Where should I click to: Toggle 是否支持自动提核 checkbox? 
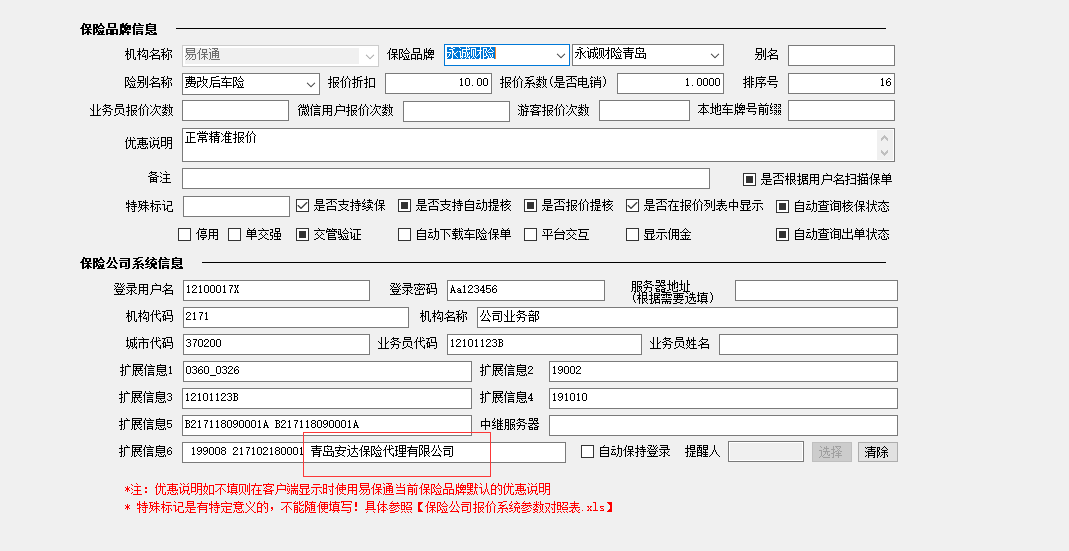coord(404,205)
